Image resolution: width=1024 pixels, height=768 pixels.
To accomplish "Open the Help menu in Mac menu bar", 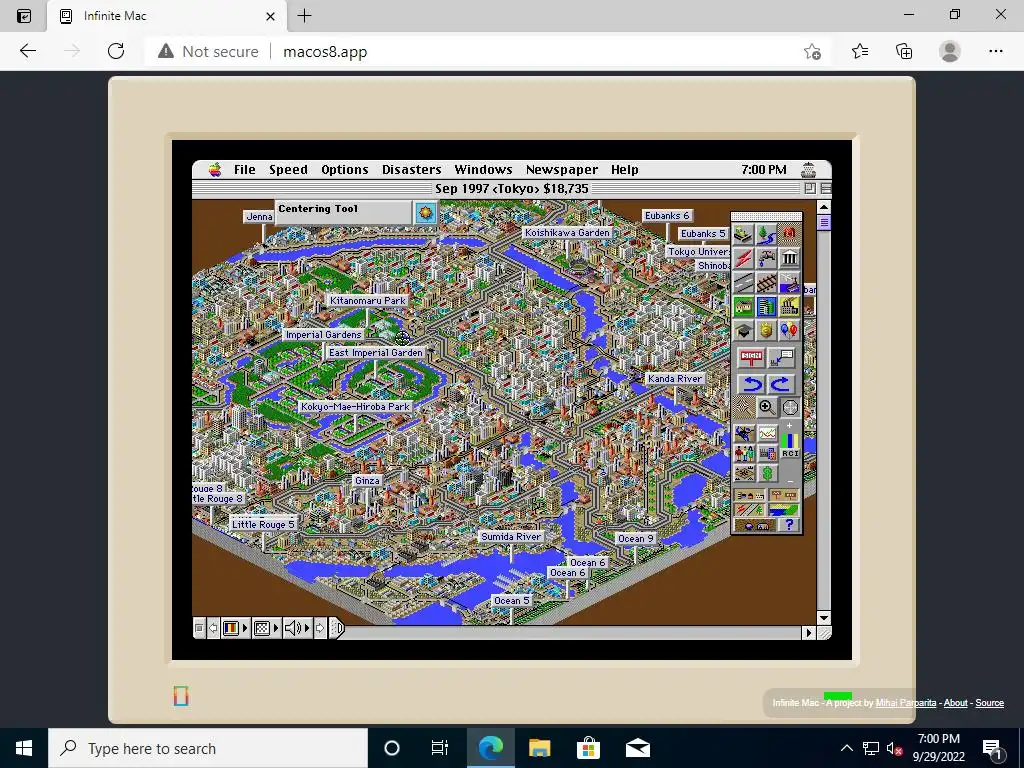I will [x=624, y=170].
